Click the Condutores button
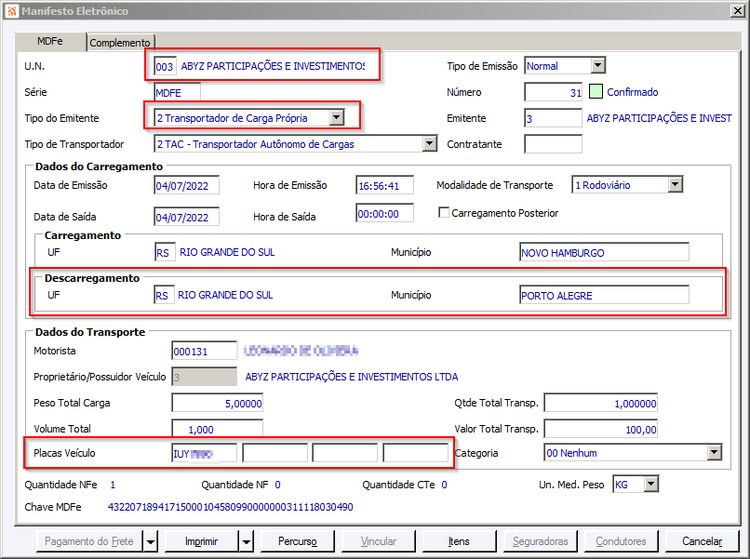This screenshot has width=750, height=559. [621, 541]
